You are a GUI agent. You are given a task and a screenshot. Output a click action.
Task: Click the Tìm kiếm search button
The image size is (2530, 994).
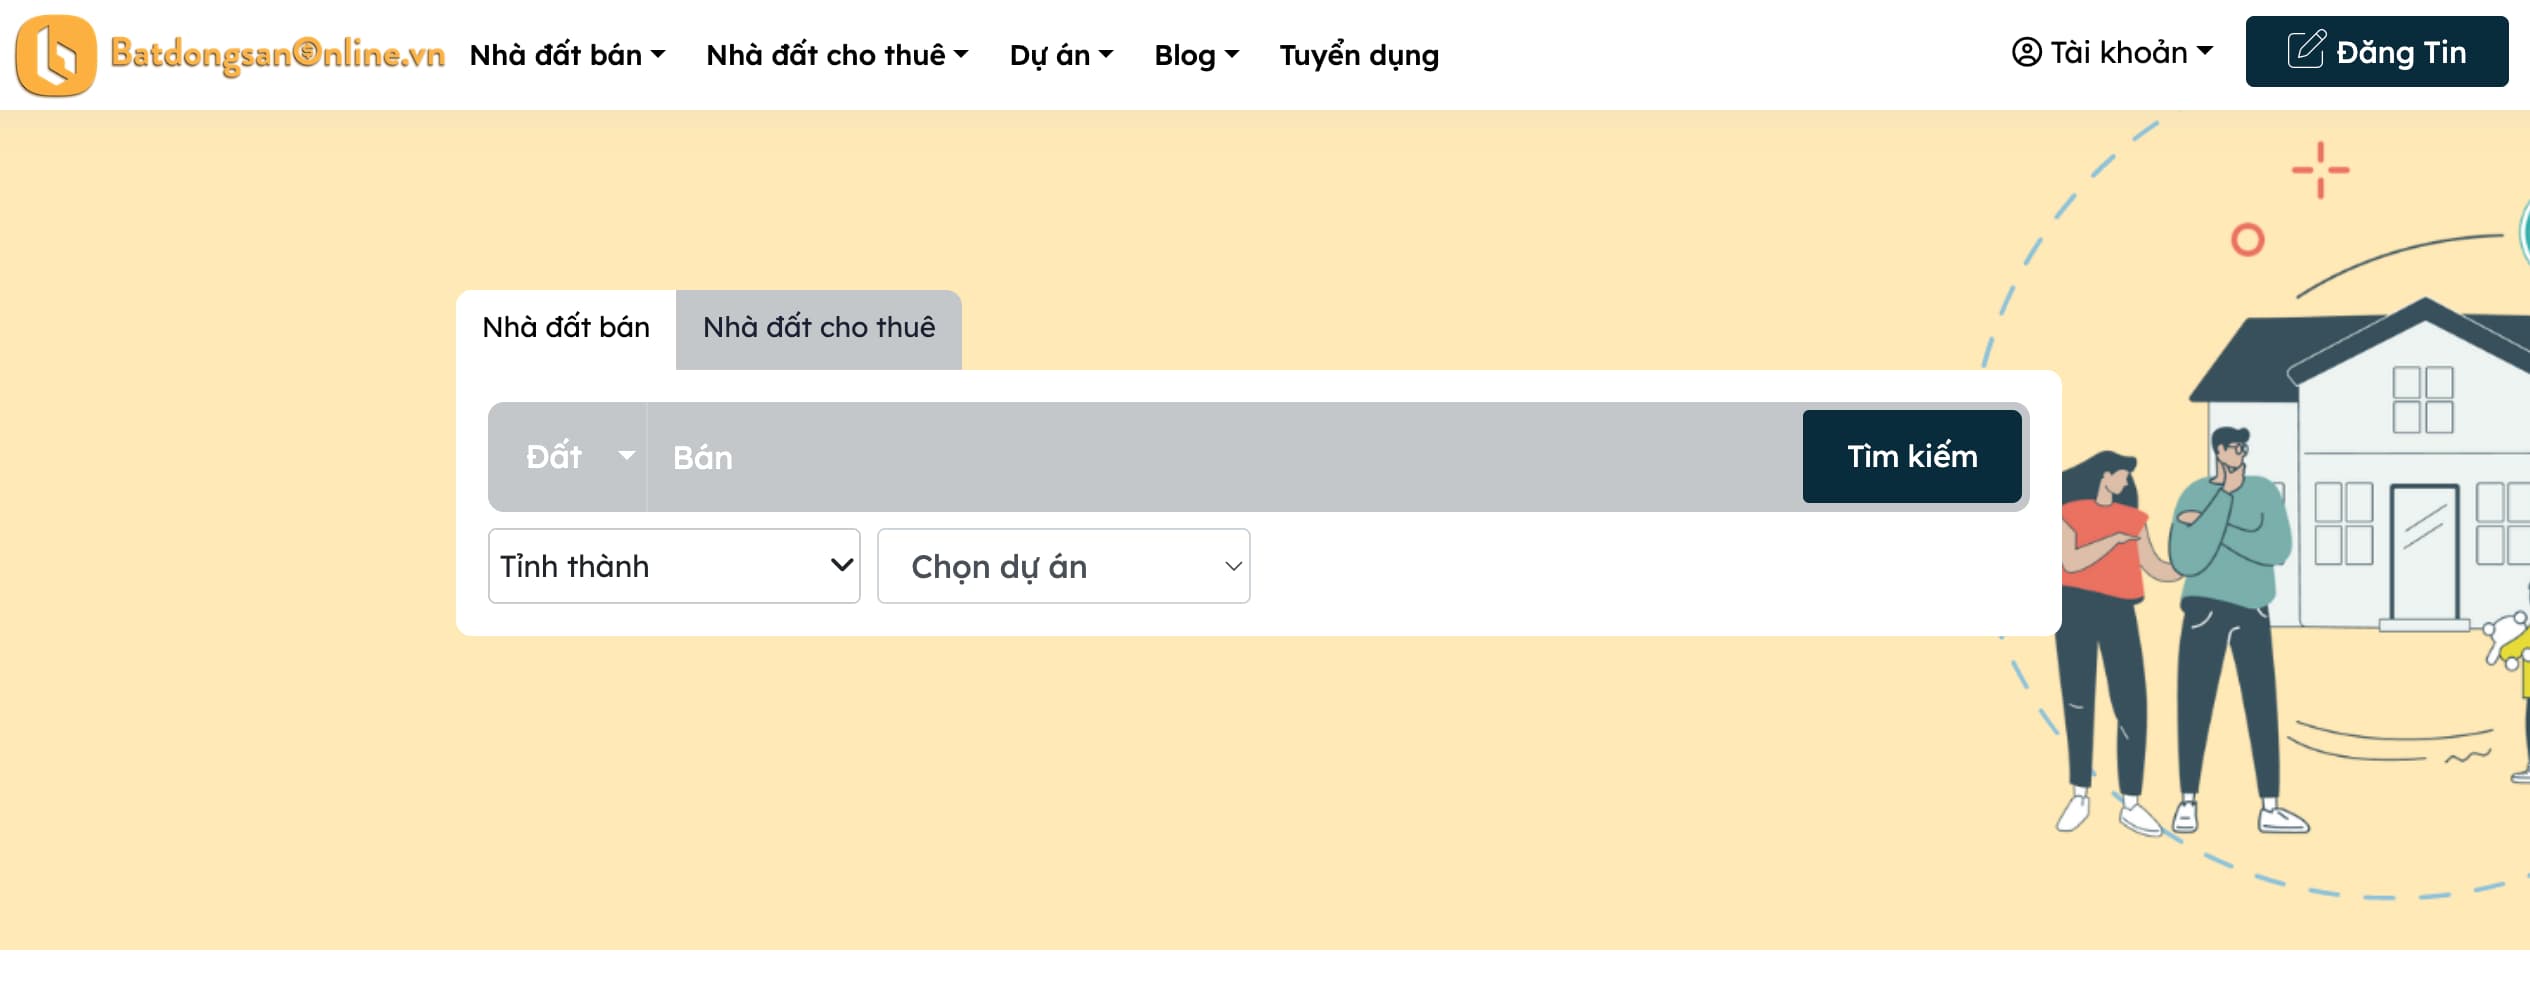(1911, 457)
